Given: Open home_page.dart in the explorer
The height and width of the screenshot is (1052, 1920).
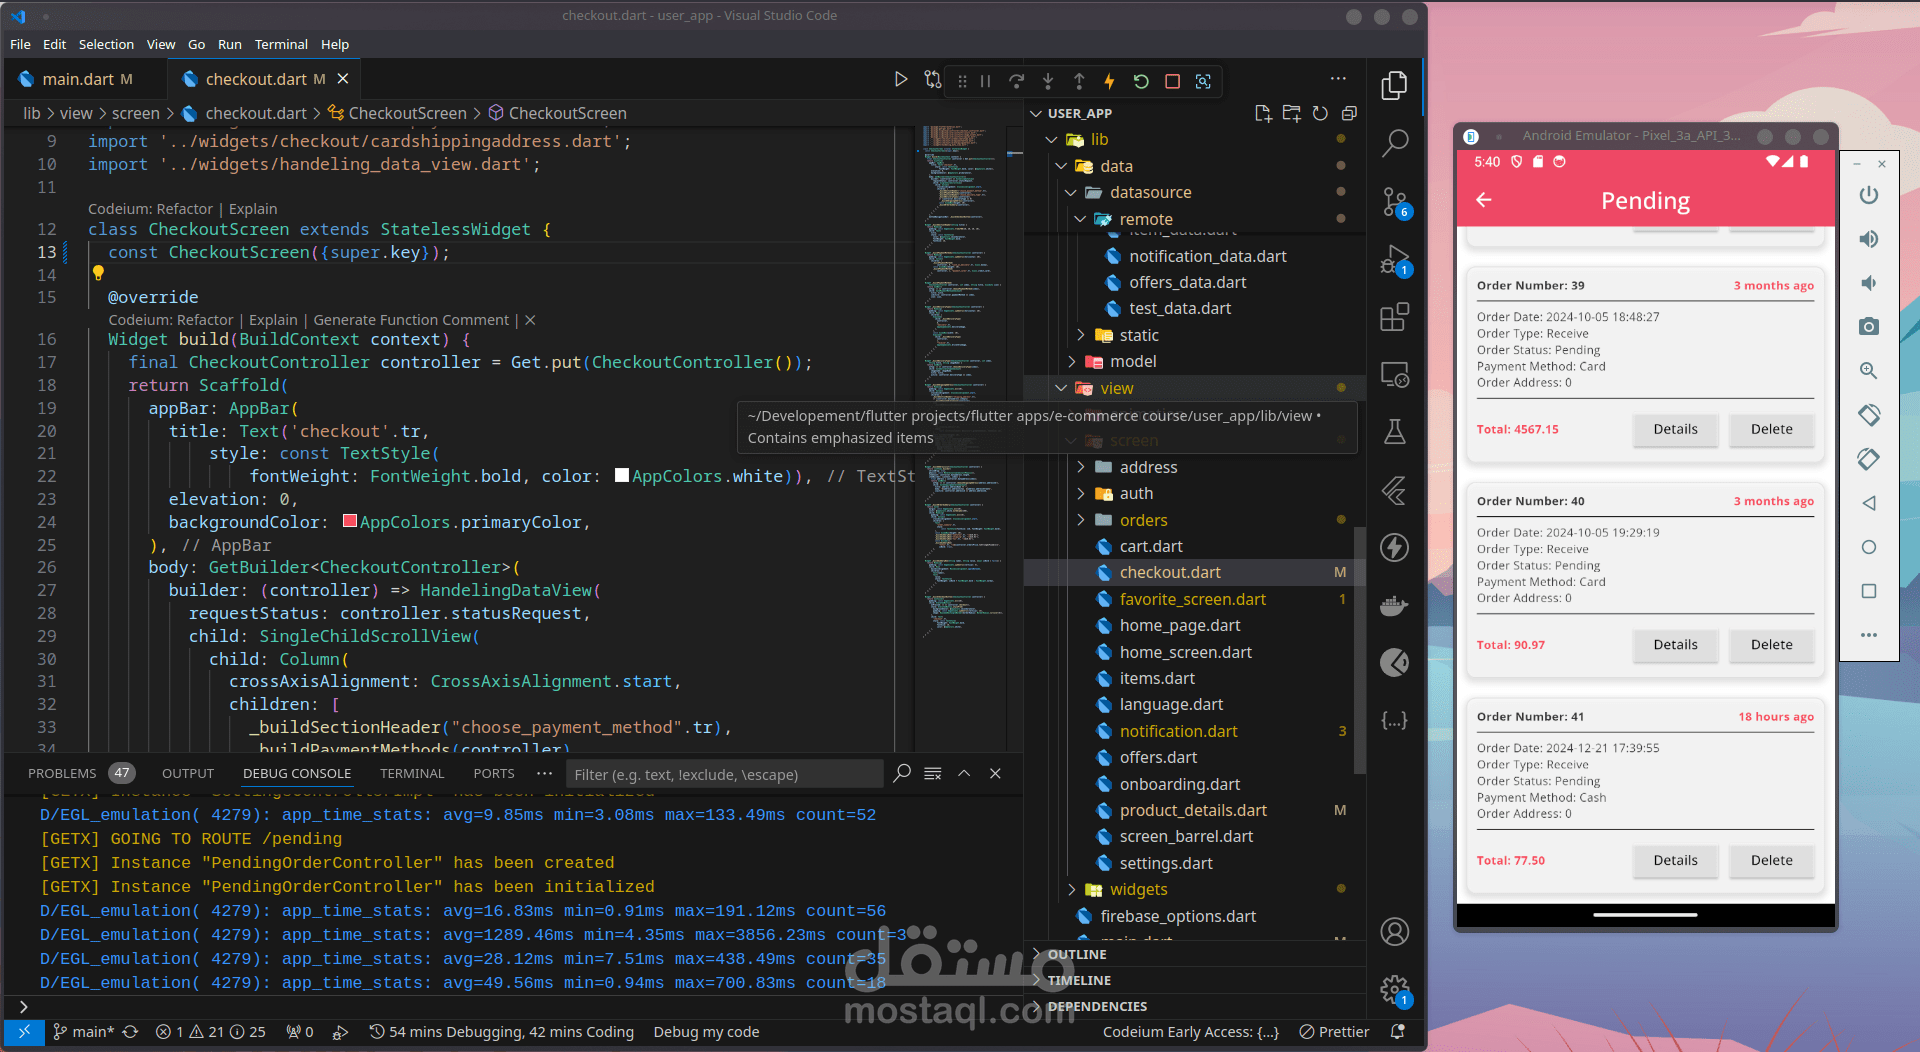Looking at the screenshot, I should click(1179, 625).
